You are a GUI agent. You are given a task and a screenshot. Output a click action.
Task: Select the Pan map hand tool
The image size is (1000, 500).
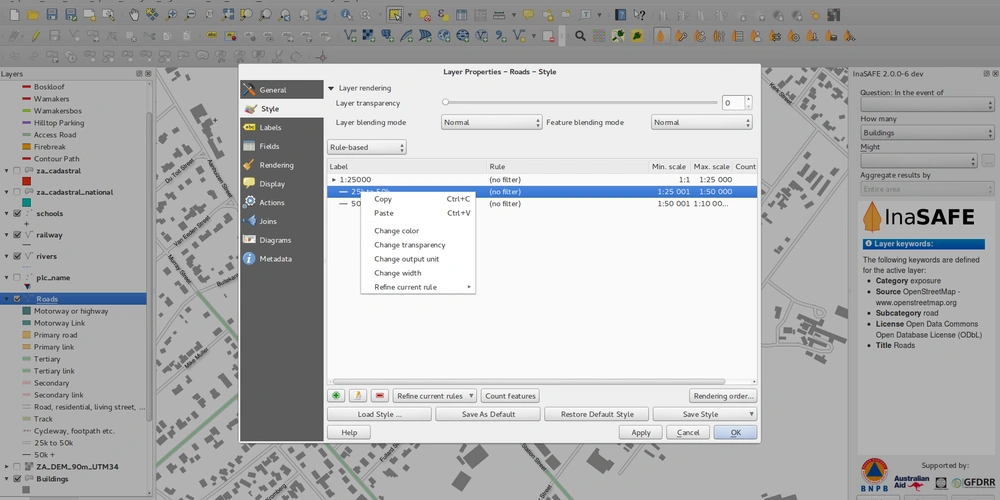pos(133,15)
